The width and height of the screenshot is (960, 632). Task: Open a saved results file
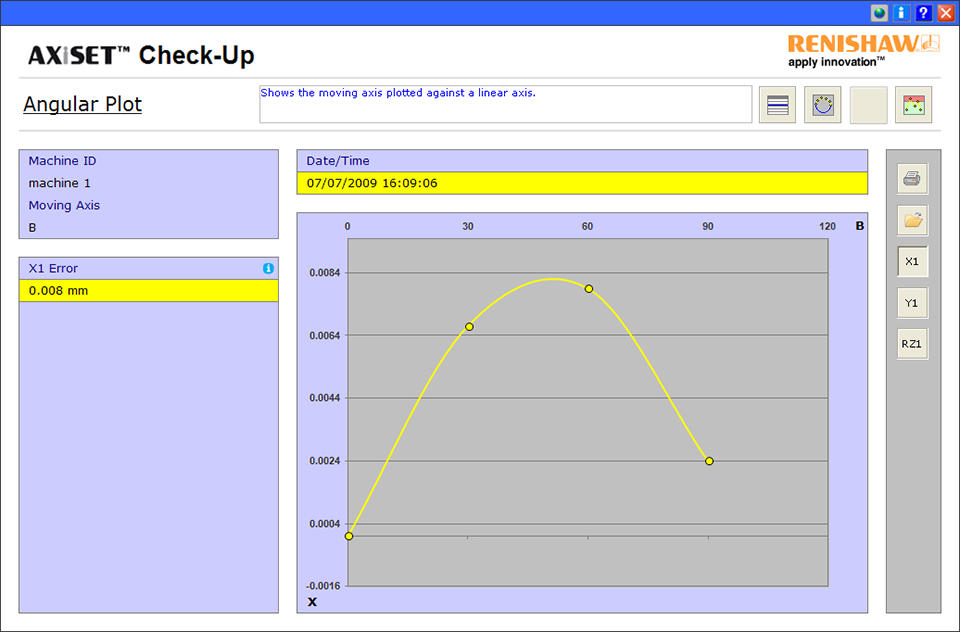(912, 220)
